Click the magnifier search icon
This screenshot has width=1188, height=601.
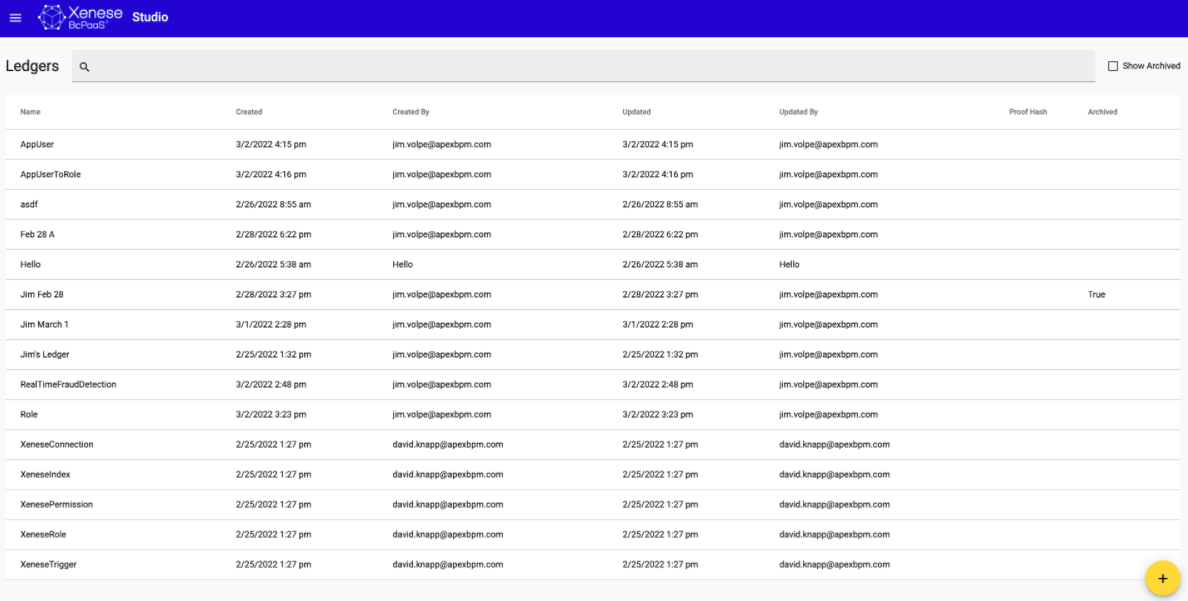[x=84, y=67]
